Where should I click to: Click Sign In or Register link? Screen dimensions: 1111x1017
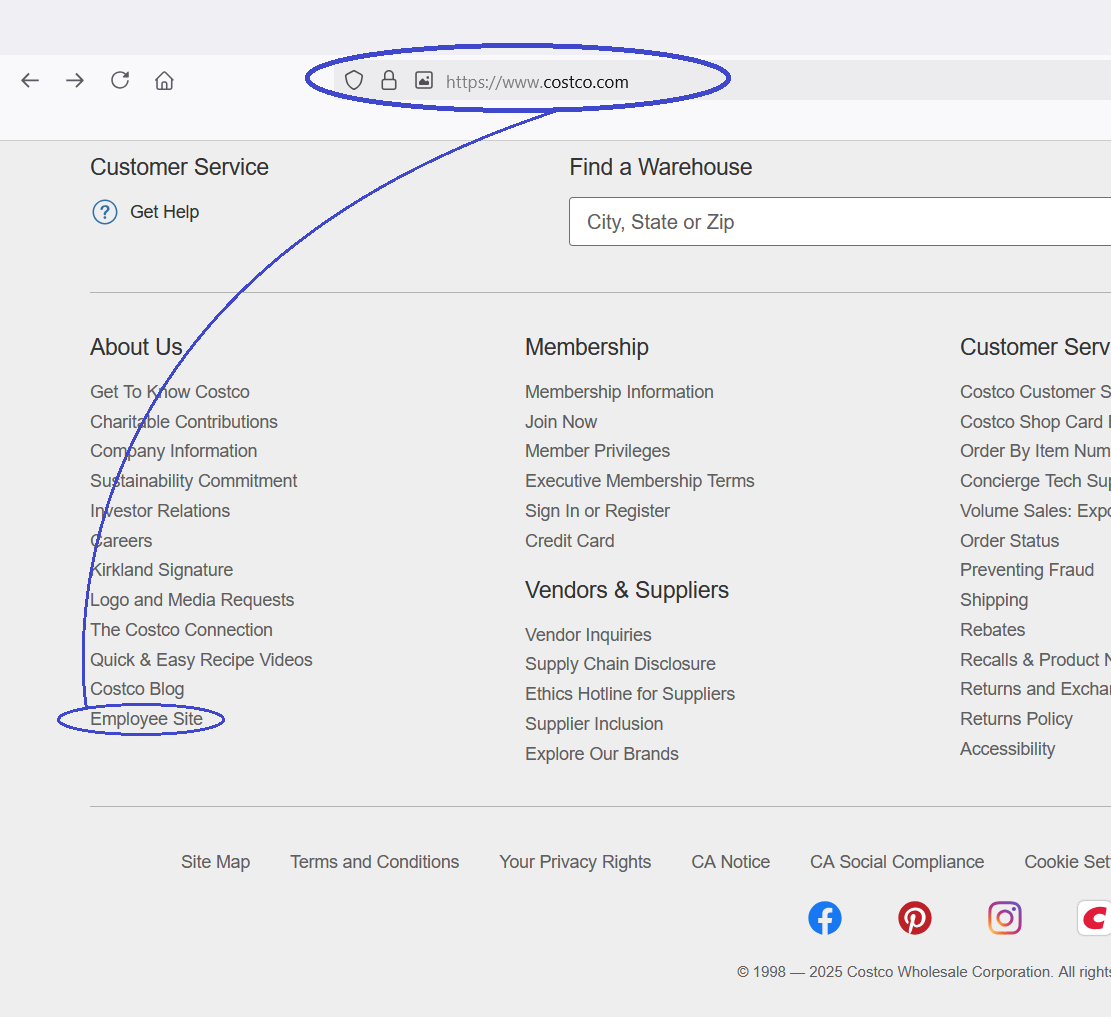597,511
